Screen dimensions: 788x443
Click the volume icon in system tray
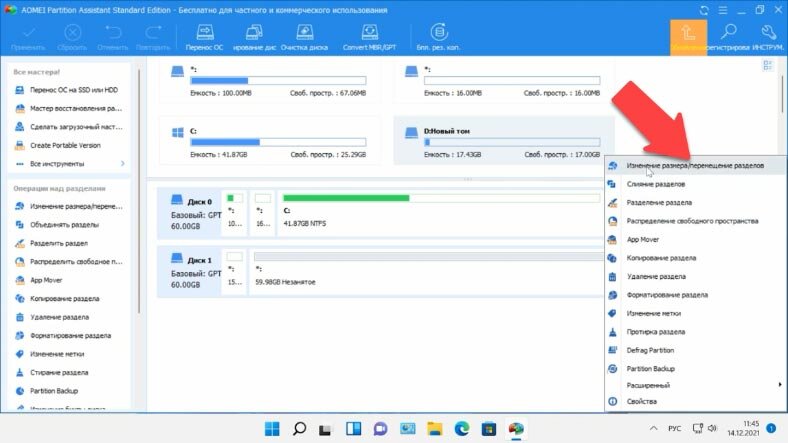[712, 428]
